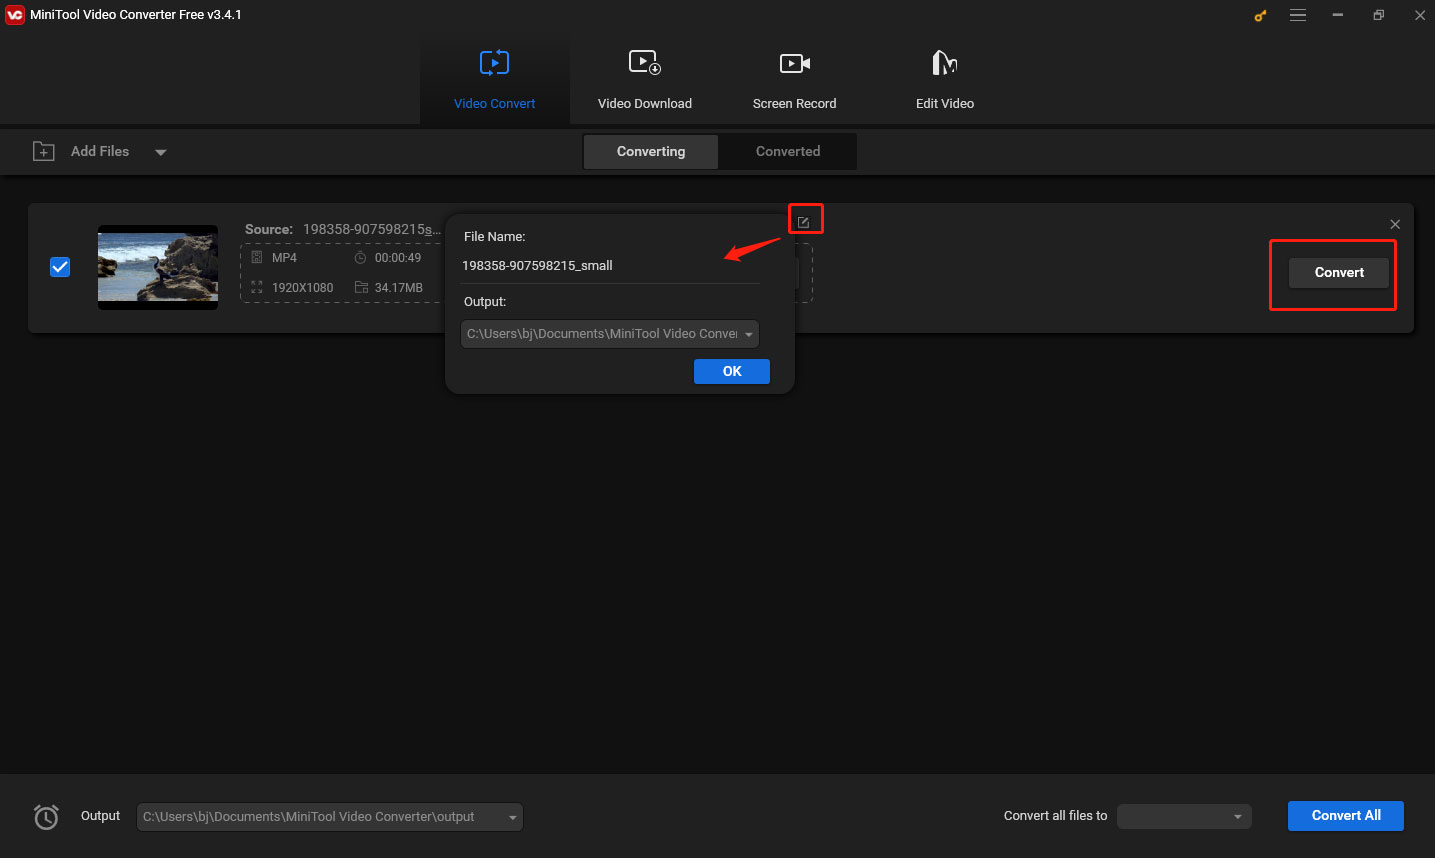The width and height of the screenshot is (1435, 858).
Task: Click the MP4 format label
Action: coord(284,258)
